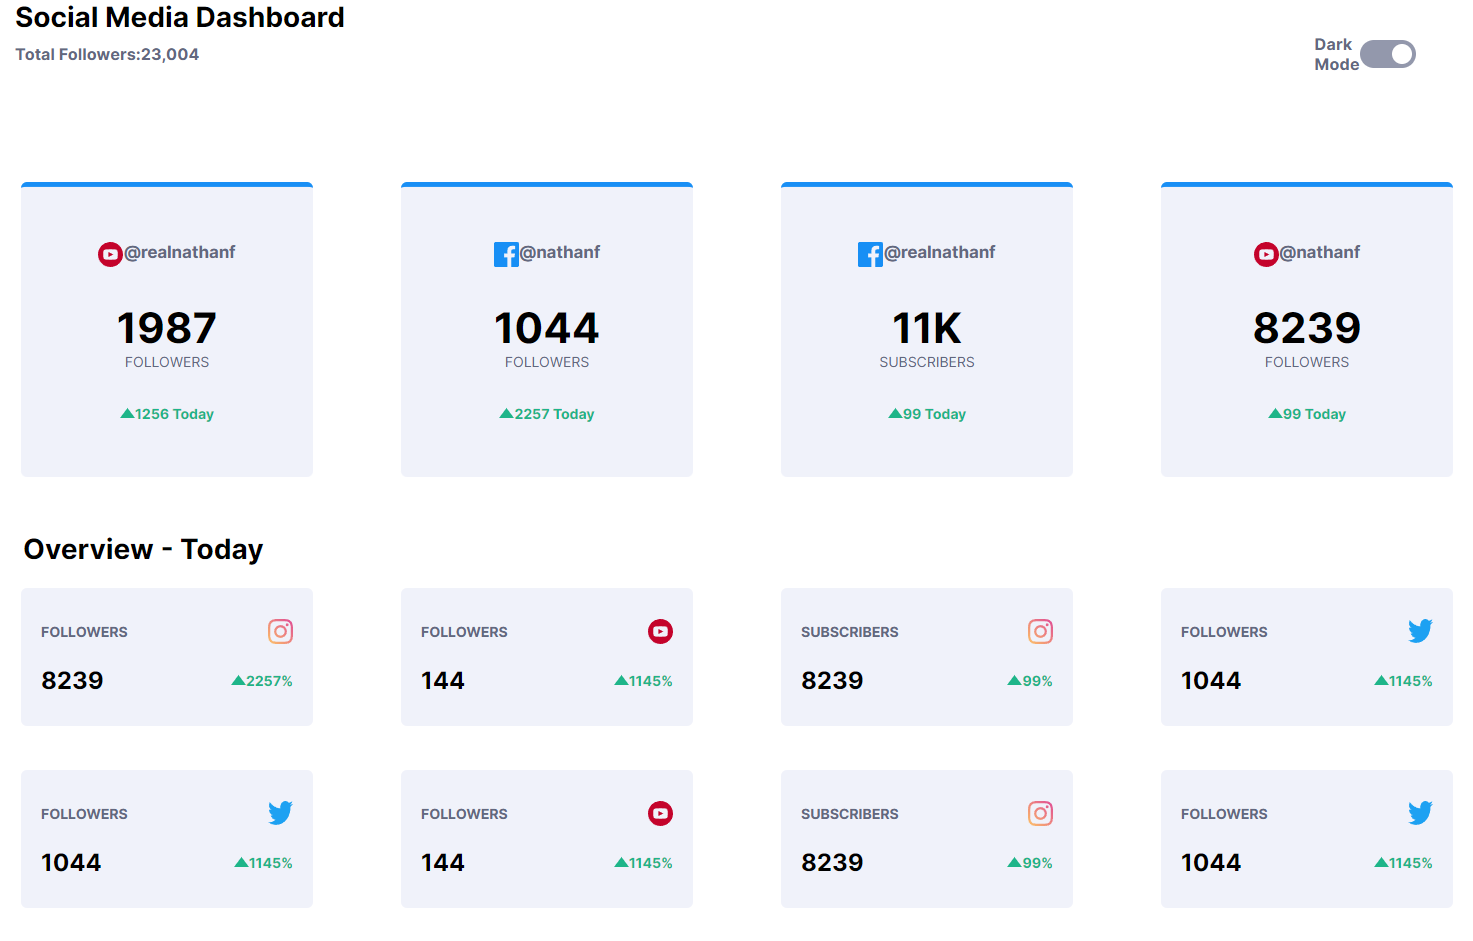Click the YouTube icon on @realnathanf card
Screen dimensions: 1473x941
(x=110, y=254)
